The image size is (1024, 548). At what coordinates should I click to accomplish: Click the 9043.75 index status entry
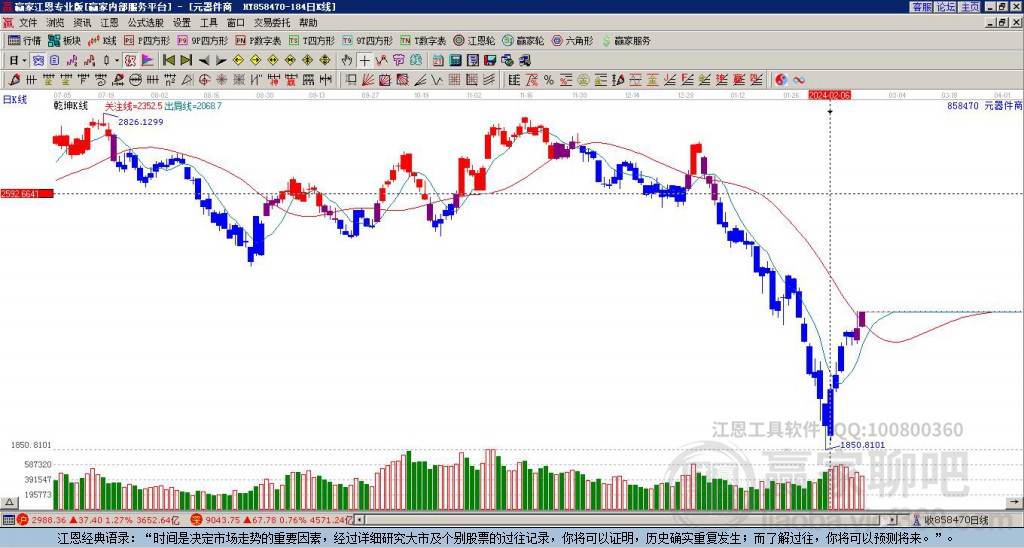click(270, 521)
